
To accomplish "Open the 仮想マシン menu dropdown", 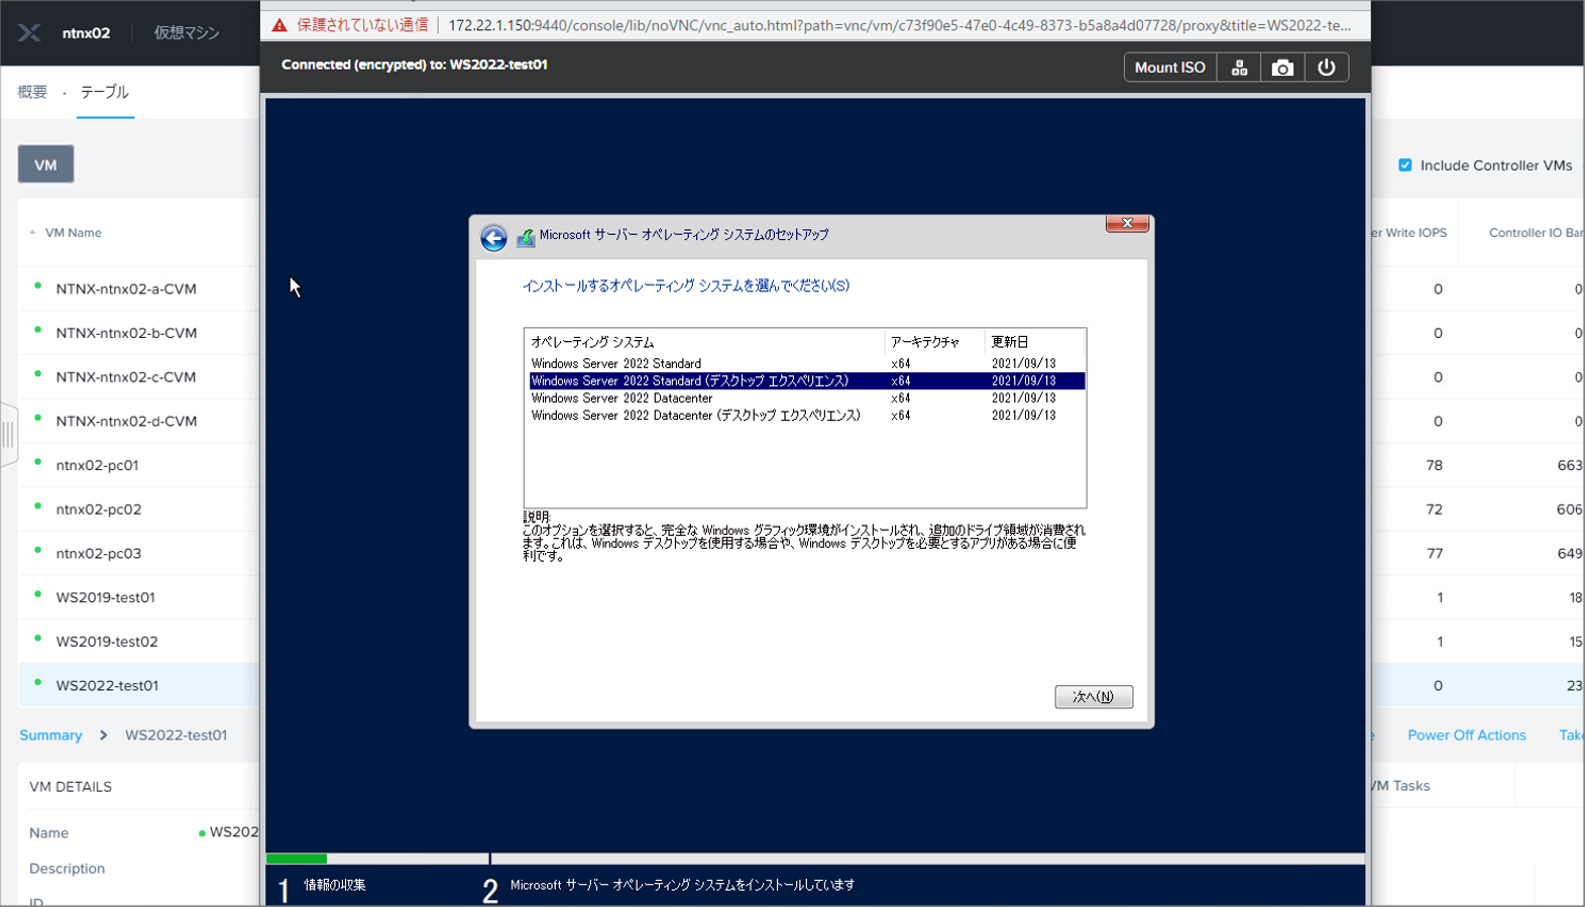I will (x=186, y=33).
